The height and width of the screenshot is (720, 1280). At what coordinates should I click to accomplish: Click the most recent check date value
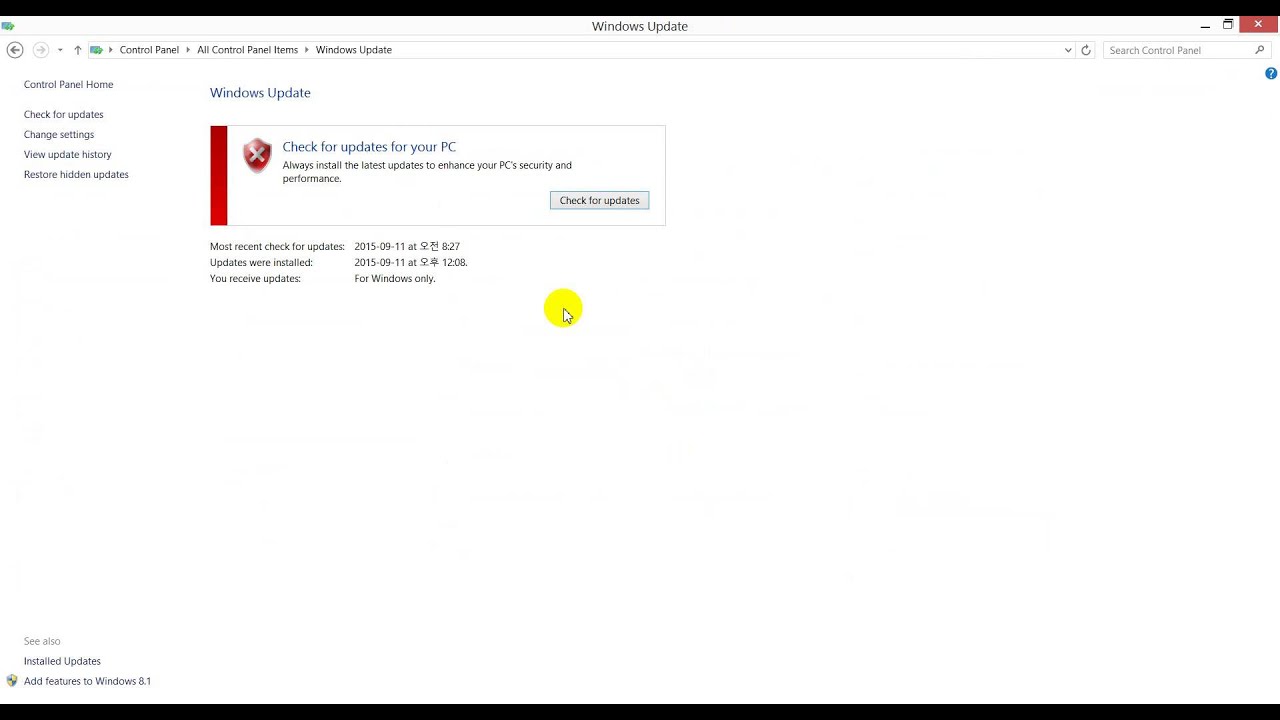[x=407, y=247]
